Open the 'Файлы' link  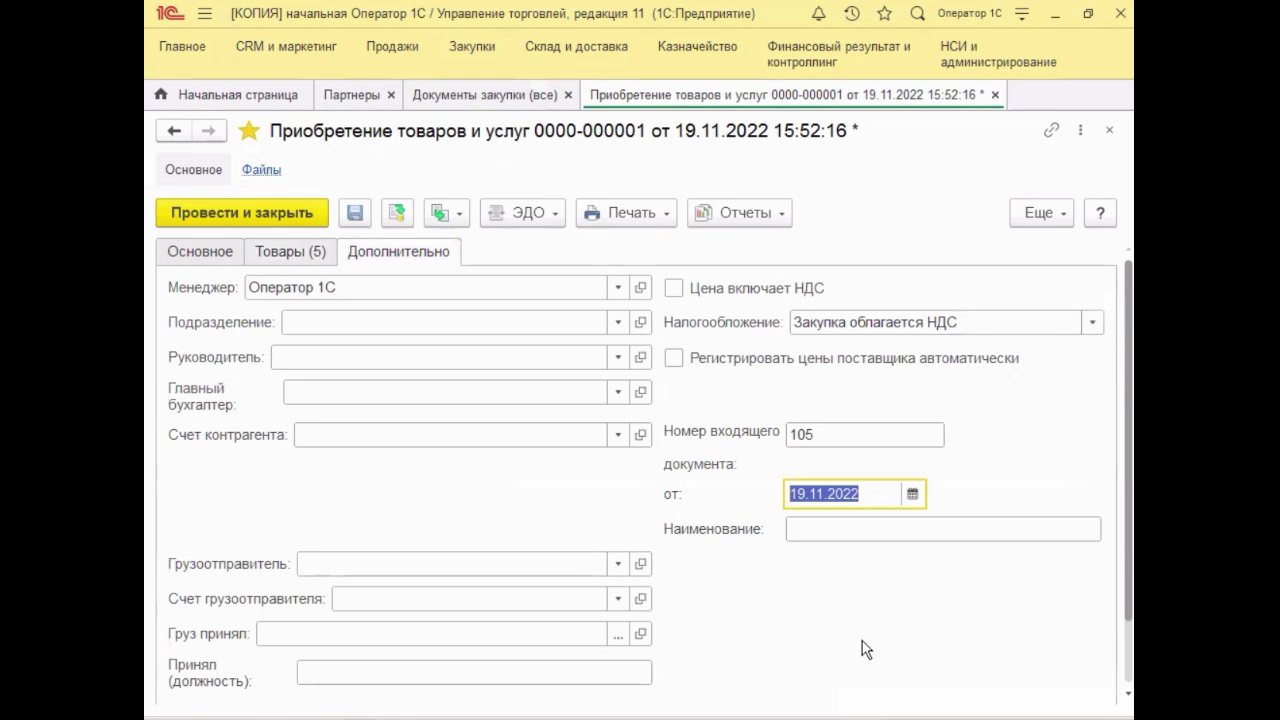tap(261, 170)
